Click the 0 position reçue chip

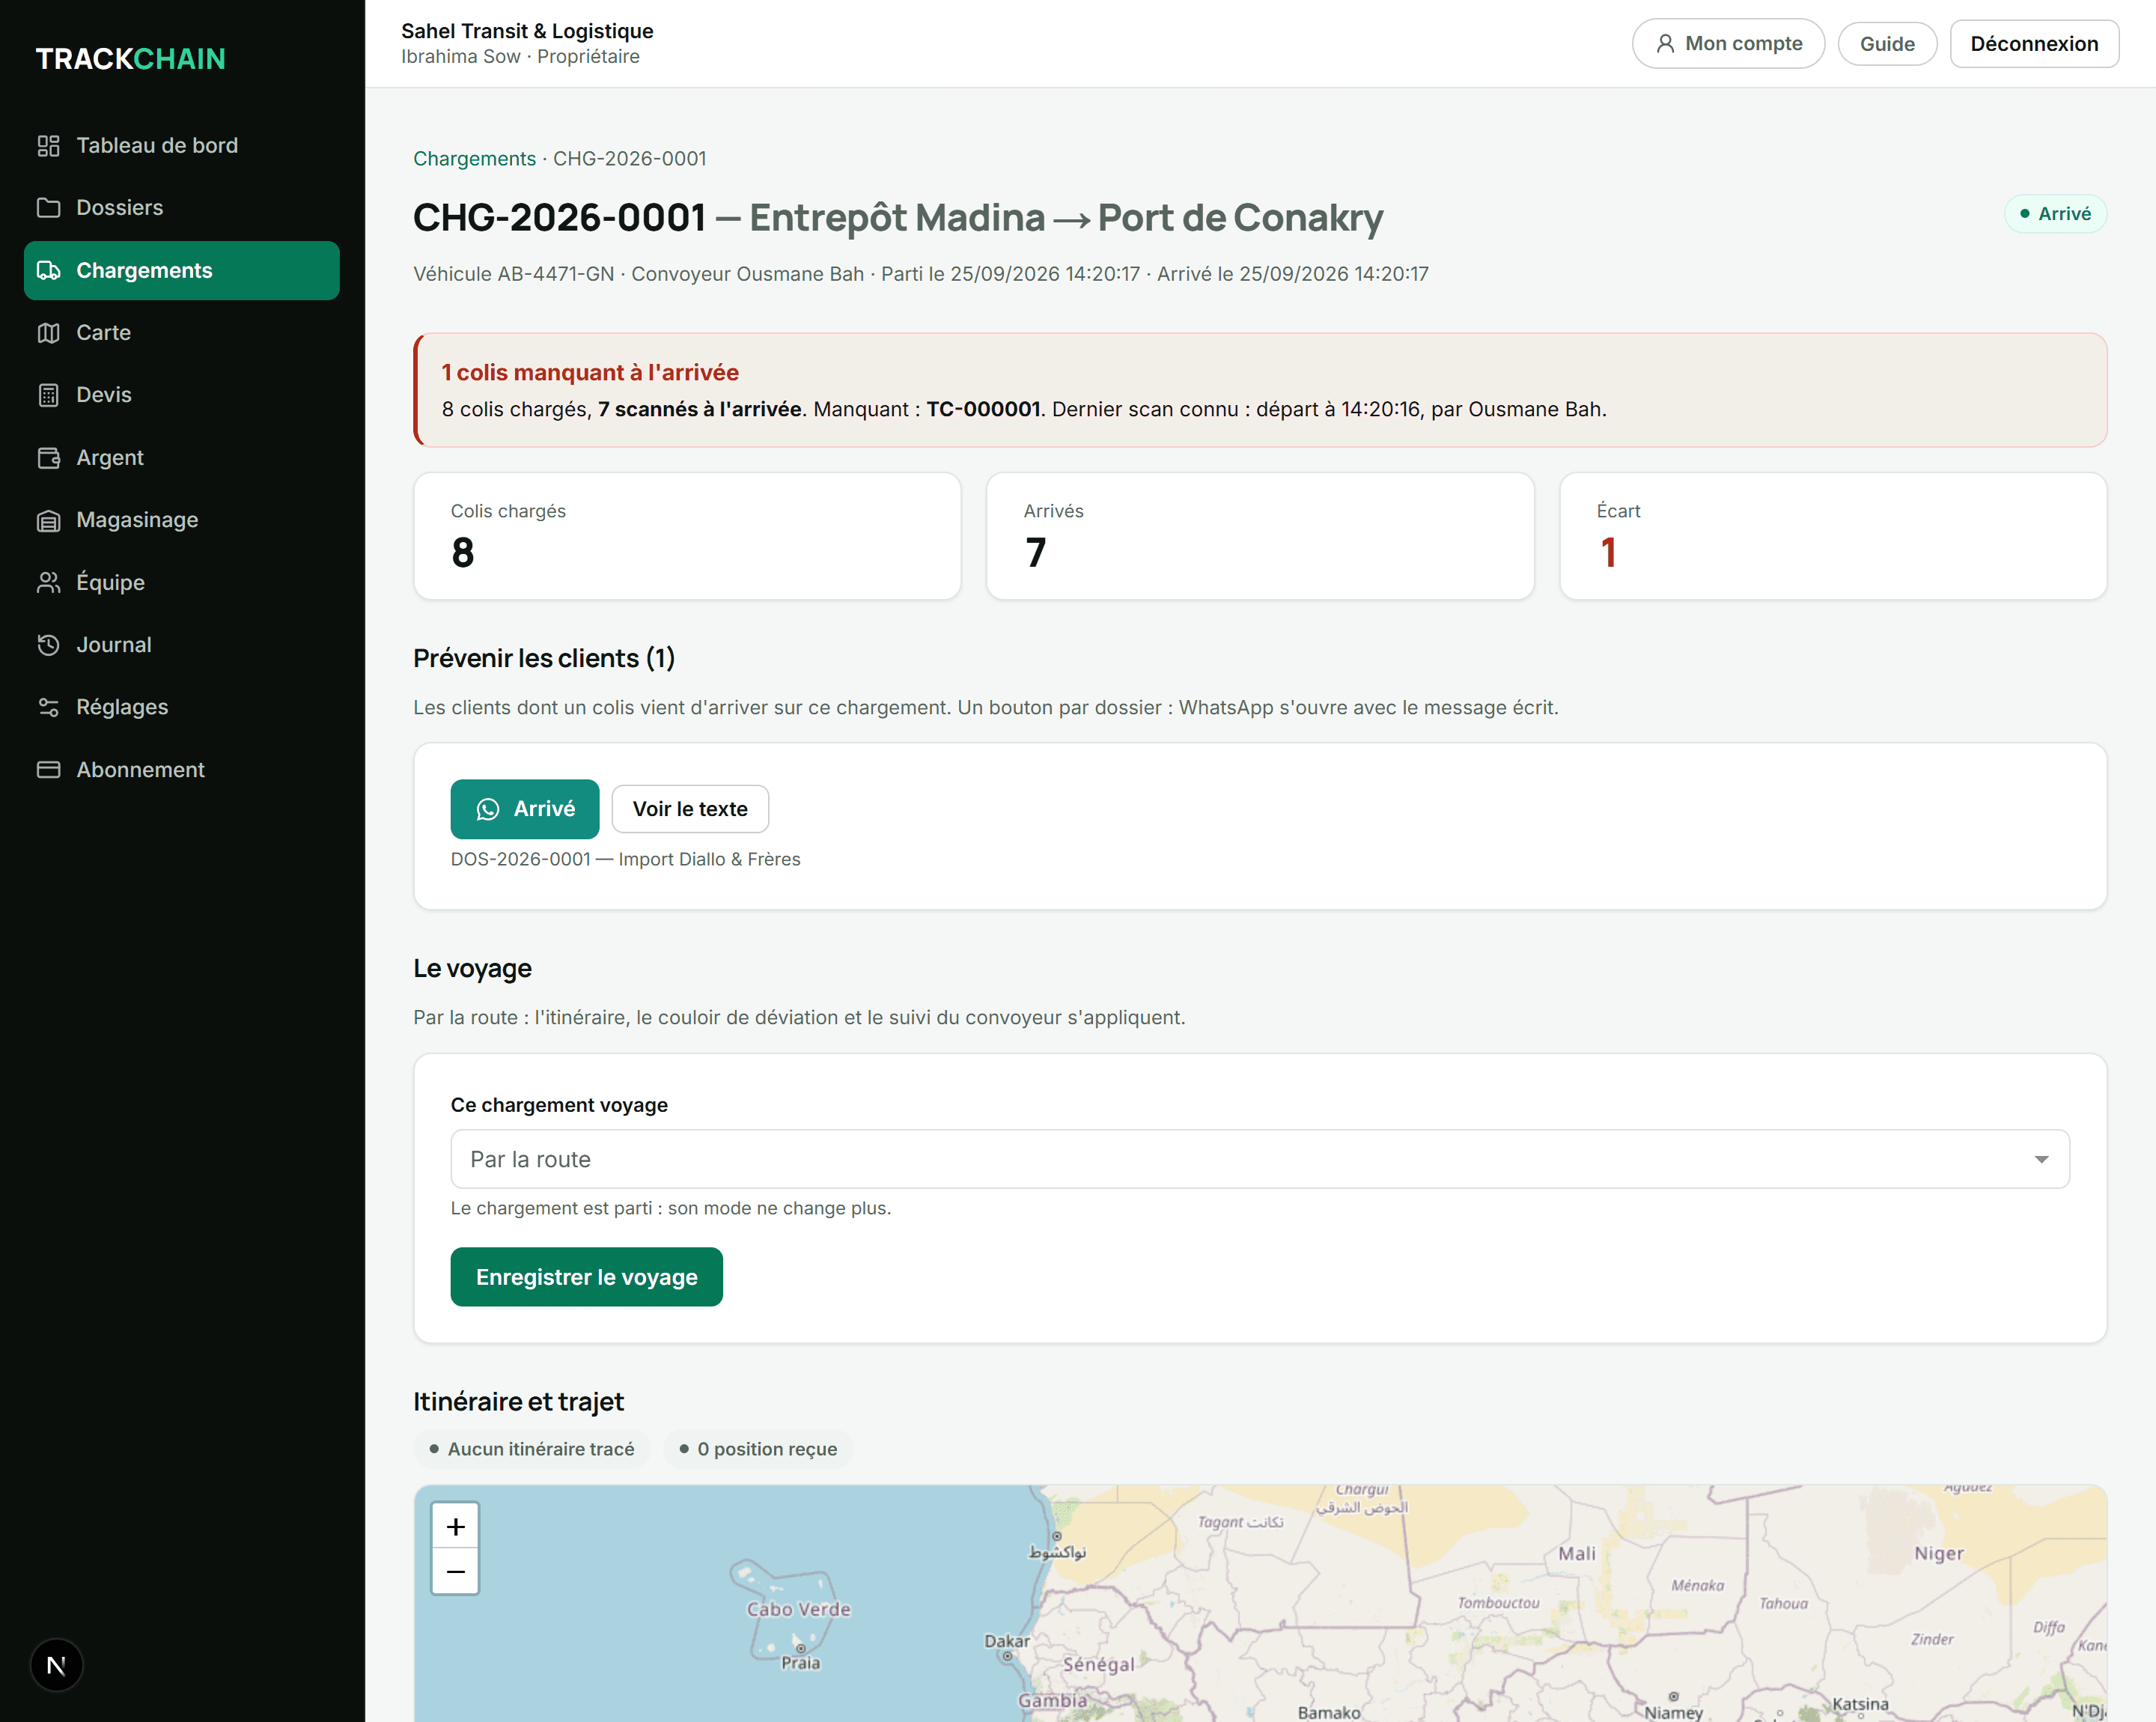758,1449
